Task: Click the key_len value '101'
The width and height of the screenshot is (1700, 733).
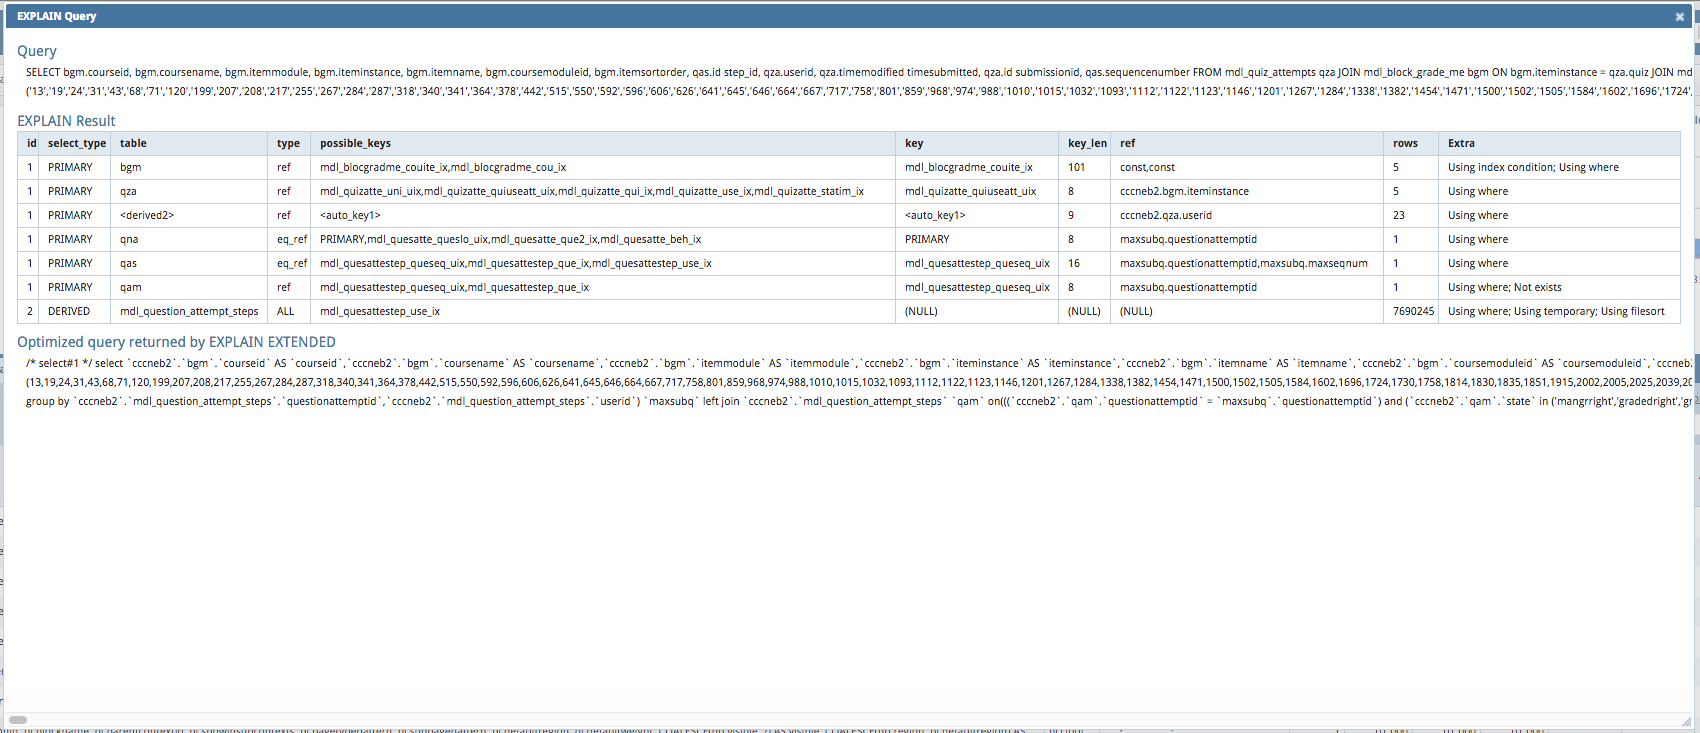Action: click(x=1085, y=167)
